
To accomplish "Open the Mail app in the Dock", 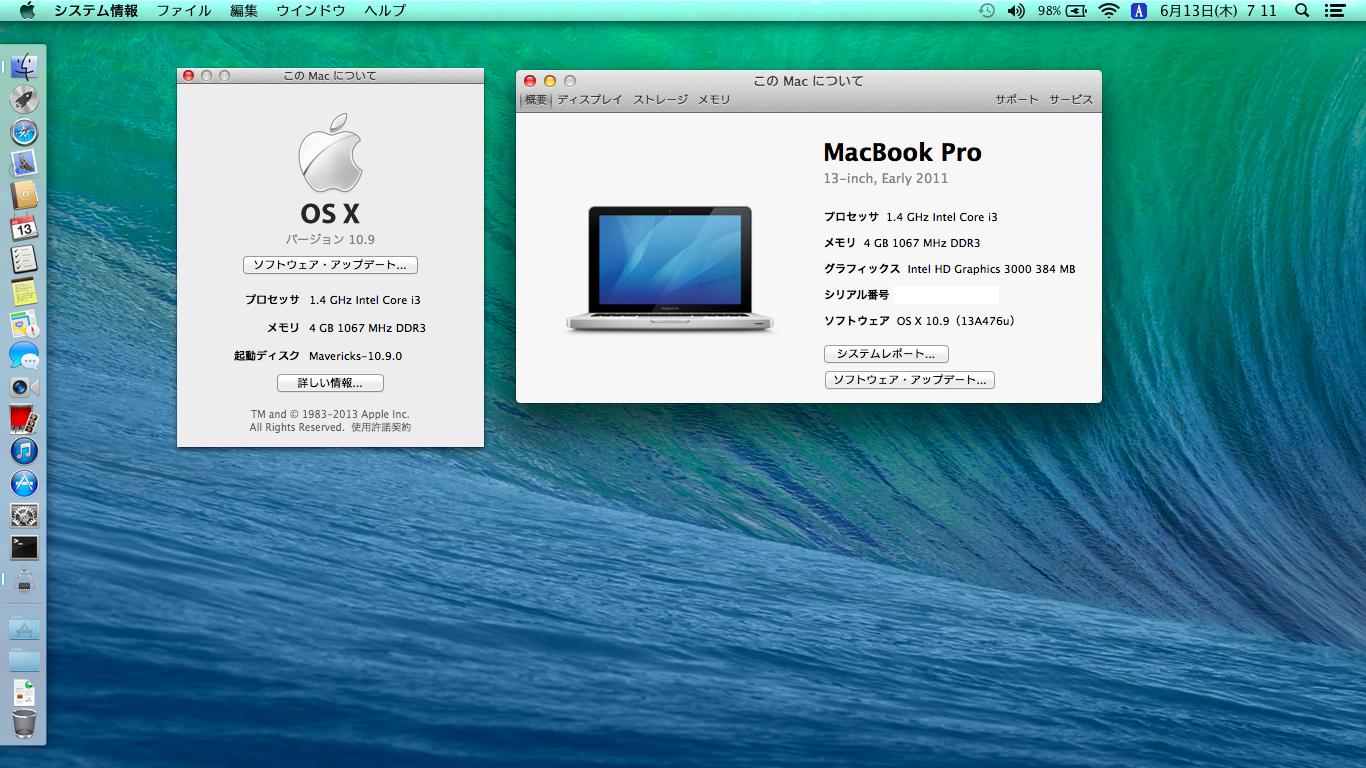I will click(x=24, y=163).
